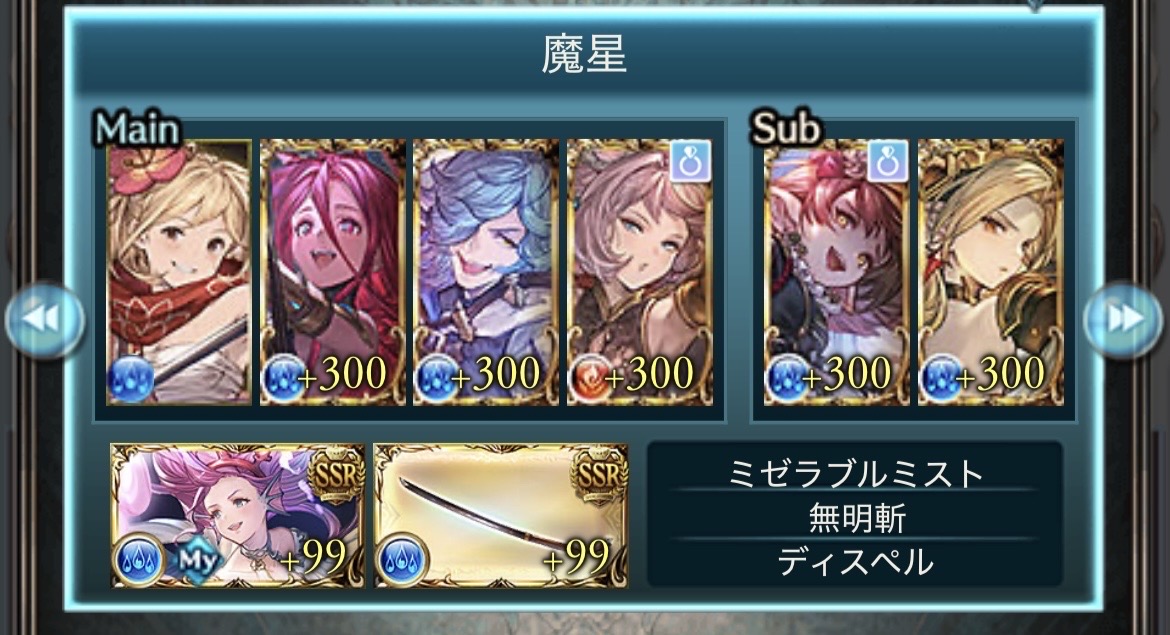Select blonde main character with red scarf
Image resolution: width=1170 pixels, height=635 pixels.
[179, 272]
